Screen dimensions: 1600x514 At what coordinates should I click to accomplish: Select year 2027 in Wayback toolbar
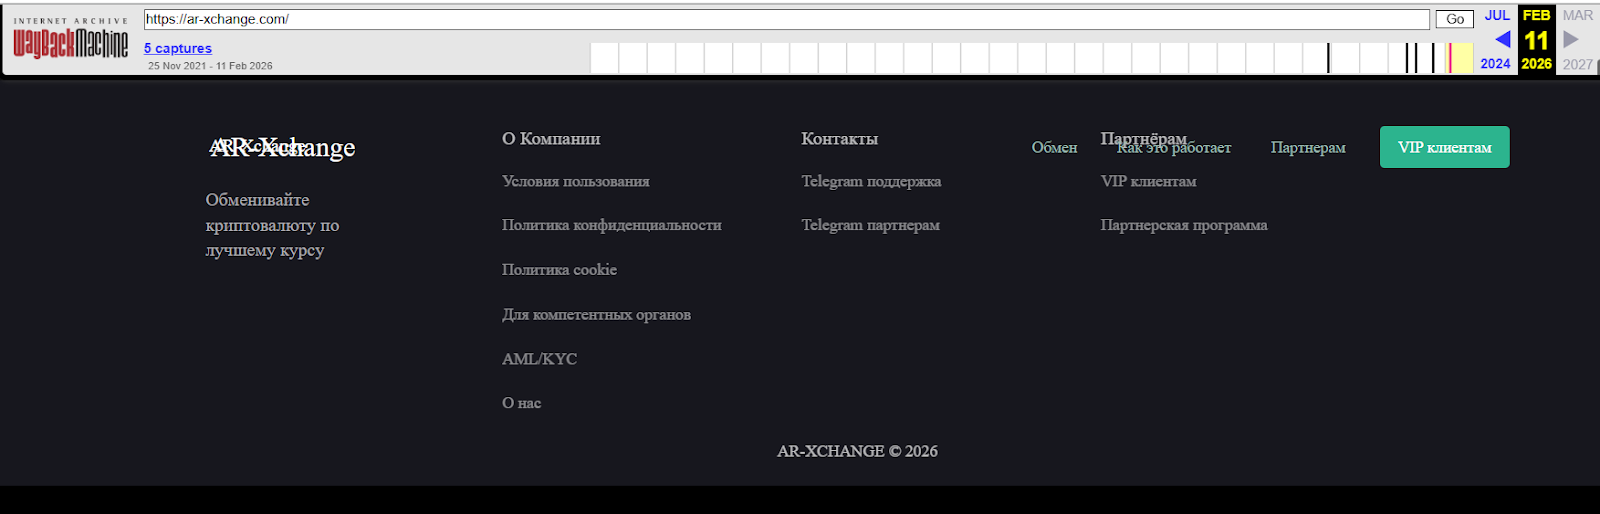point(1578,64)
